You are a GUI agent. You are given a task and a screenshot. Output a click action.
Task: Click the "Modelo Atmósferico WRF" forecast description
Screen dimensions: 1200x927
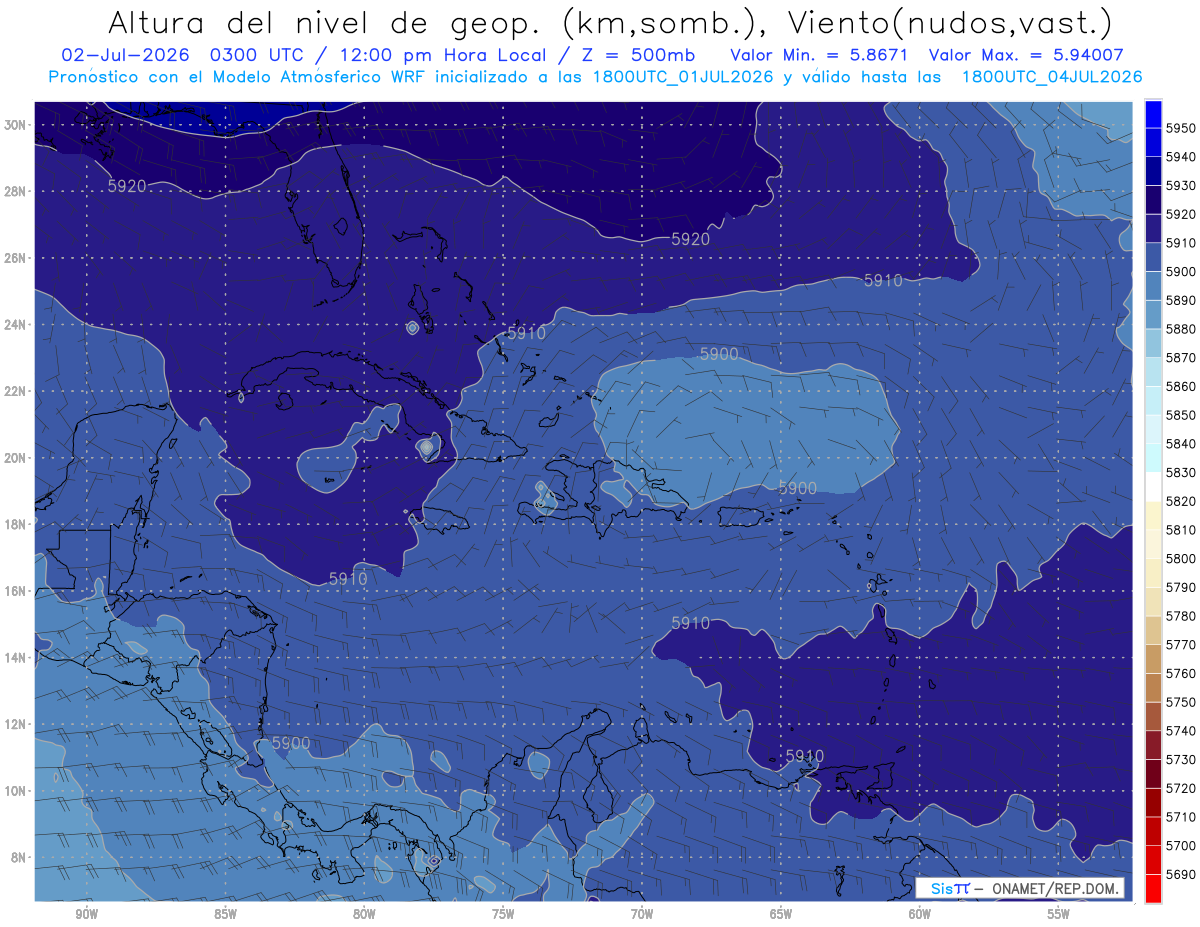[x=320, y=77]
